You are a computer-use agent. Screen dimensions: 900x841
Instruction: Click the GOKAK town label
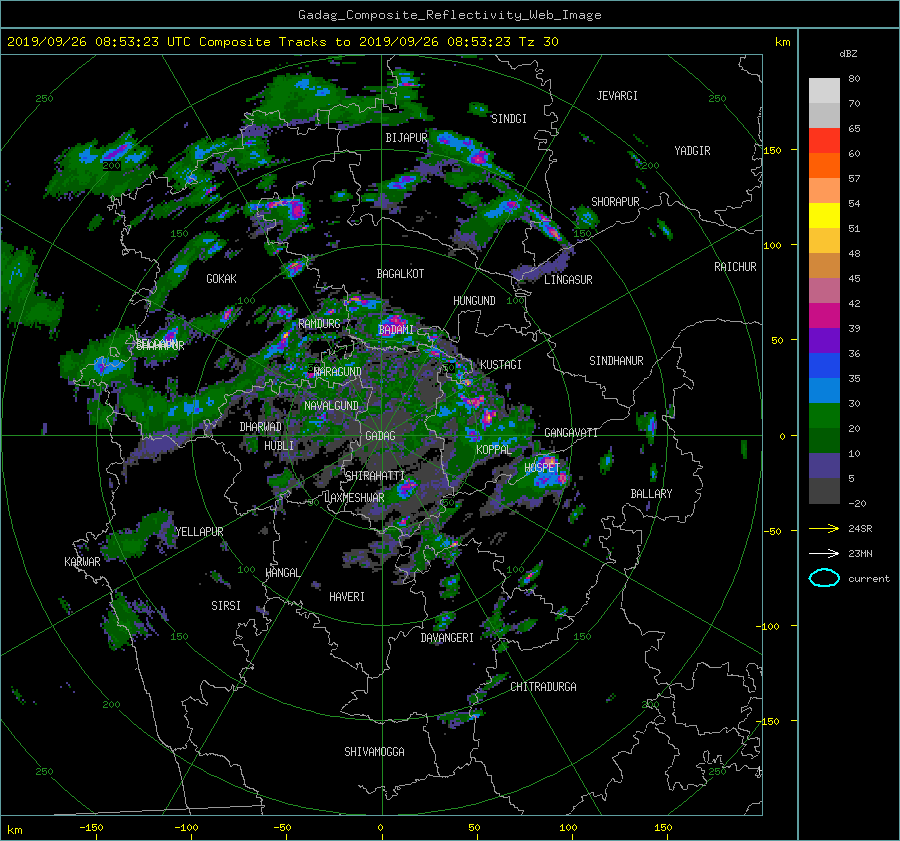pyautogui.click(x=221, y=279)
